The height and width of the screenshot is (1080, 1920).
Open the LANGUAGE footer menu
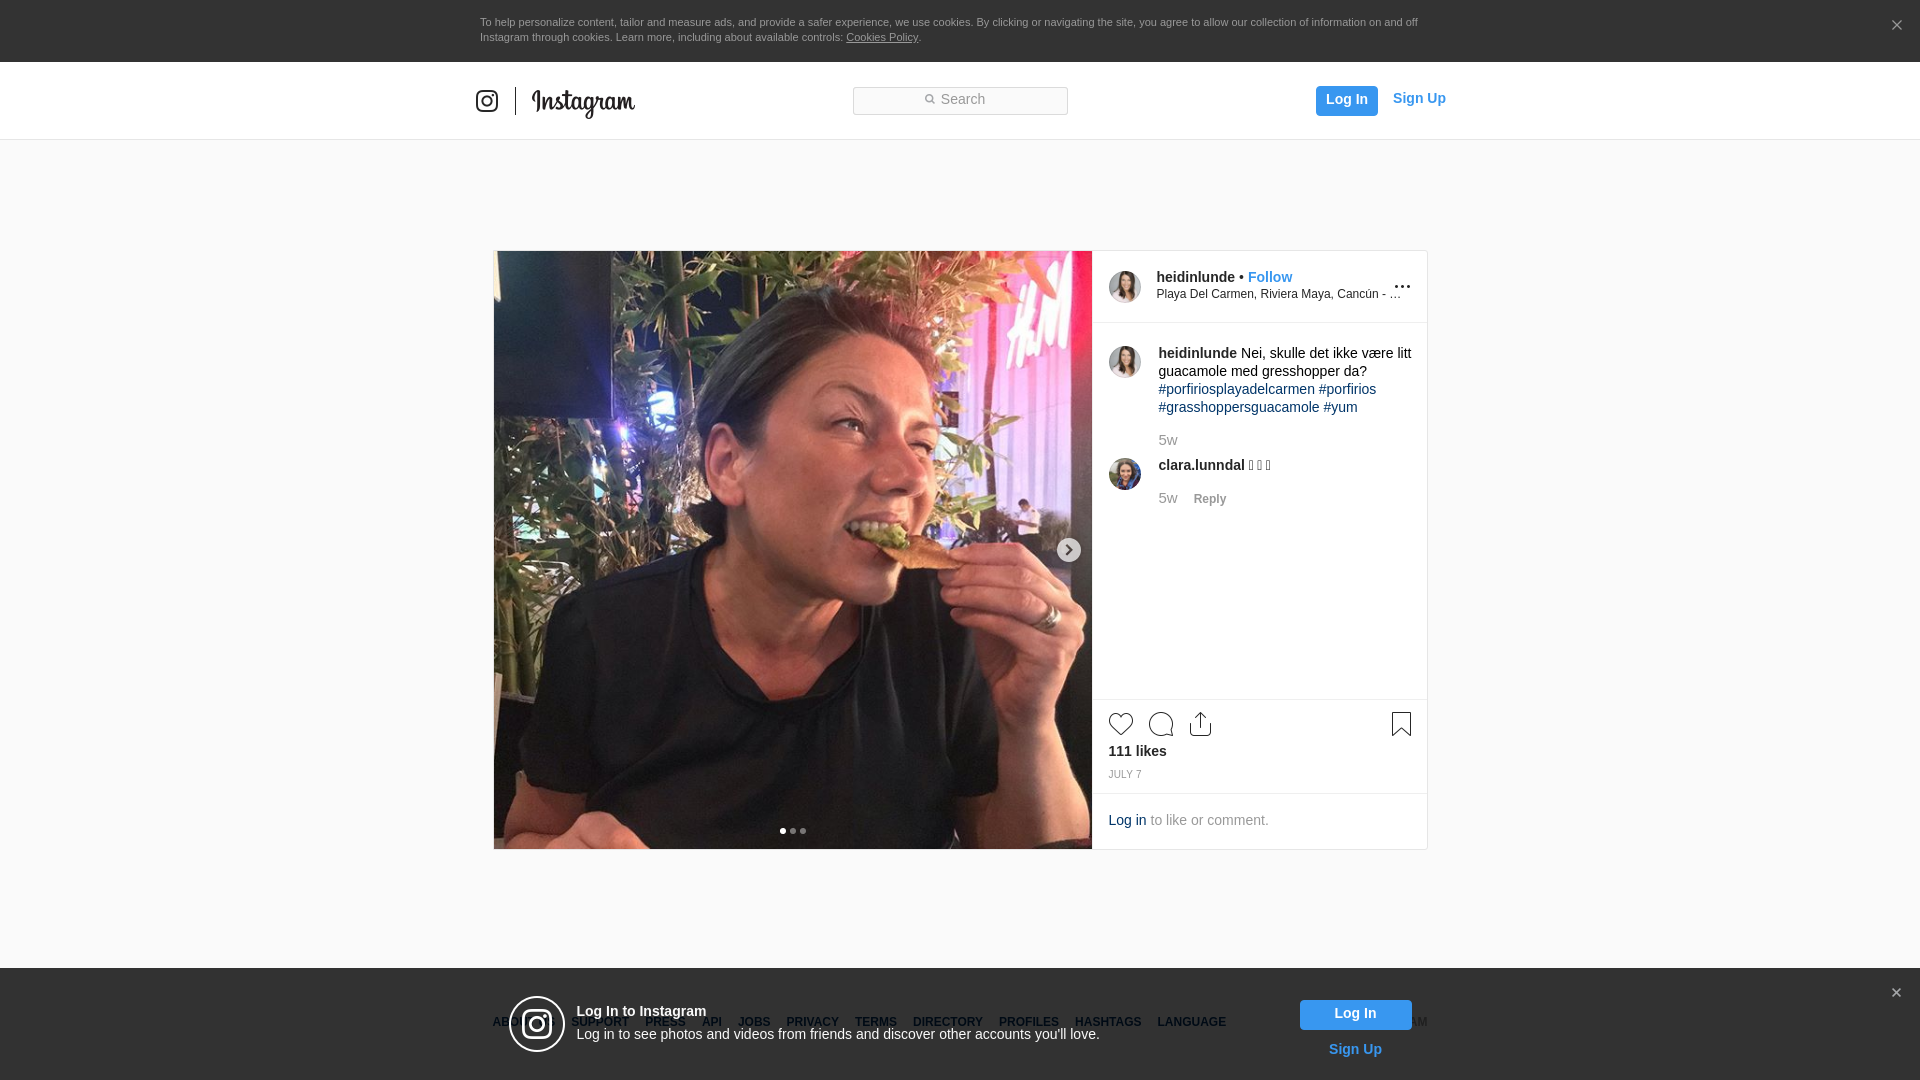pos(1191,1022)
